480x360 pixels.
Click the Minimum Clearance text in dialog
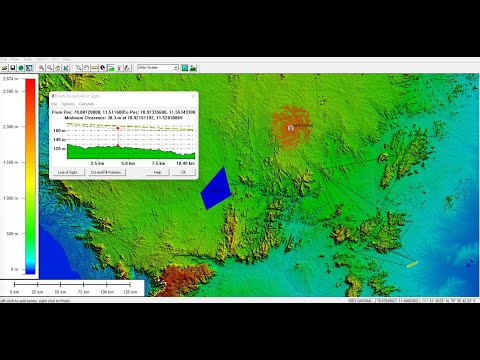coord(123,118)
